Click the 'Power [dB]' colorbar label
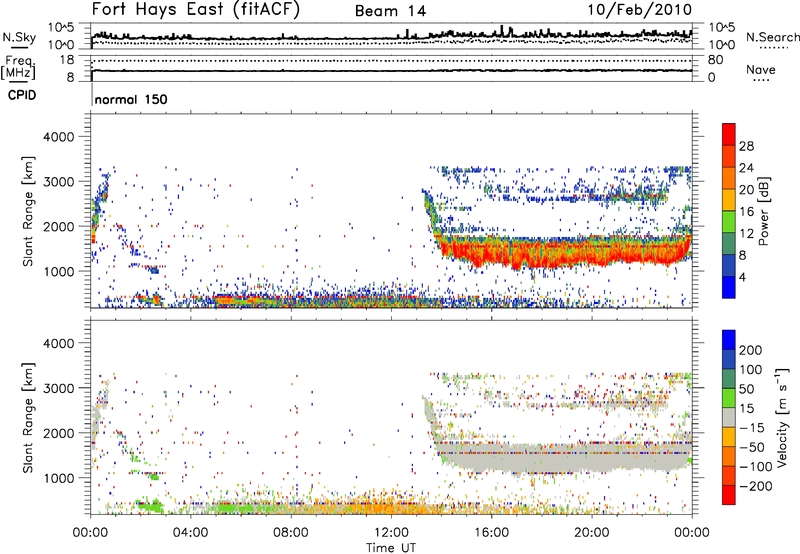Image resolution: width=800 pixels, height=554 pixels. 764,211
